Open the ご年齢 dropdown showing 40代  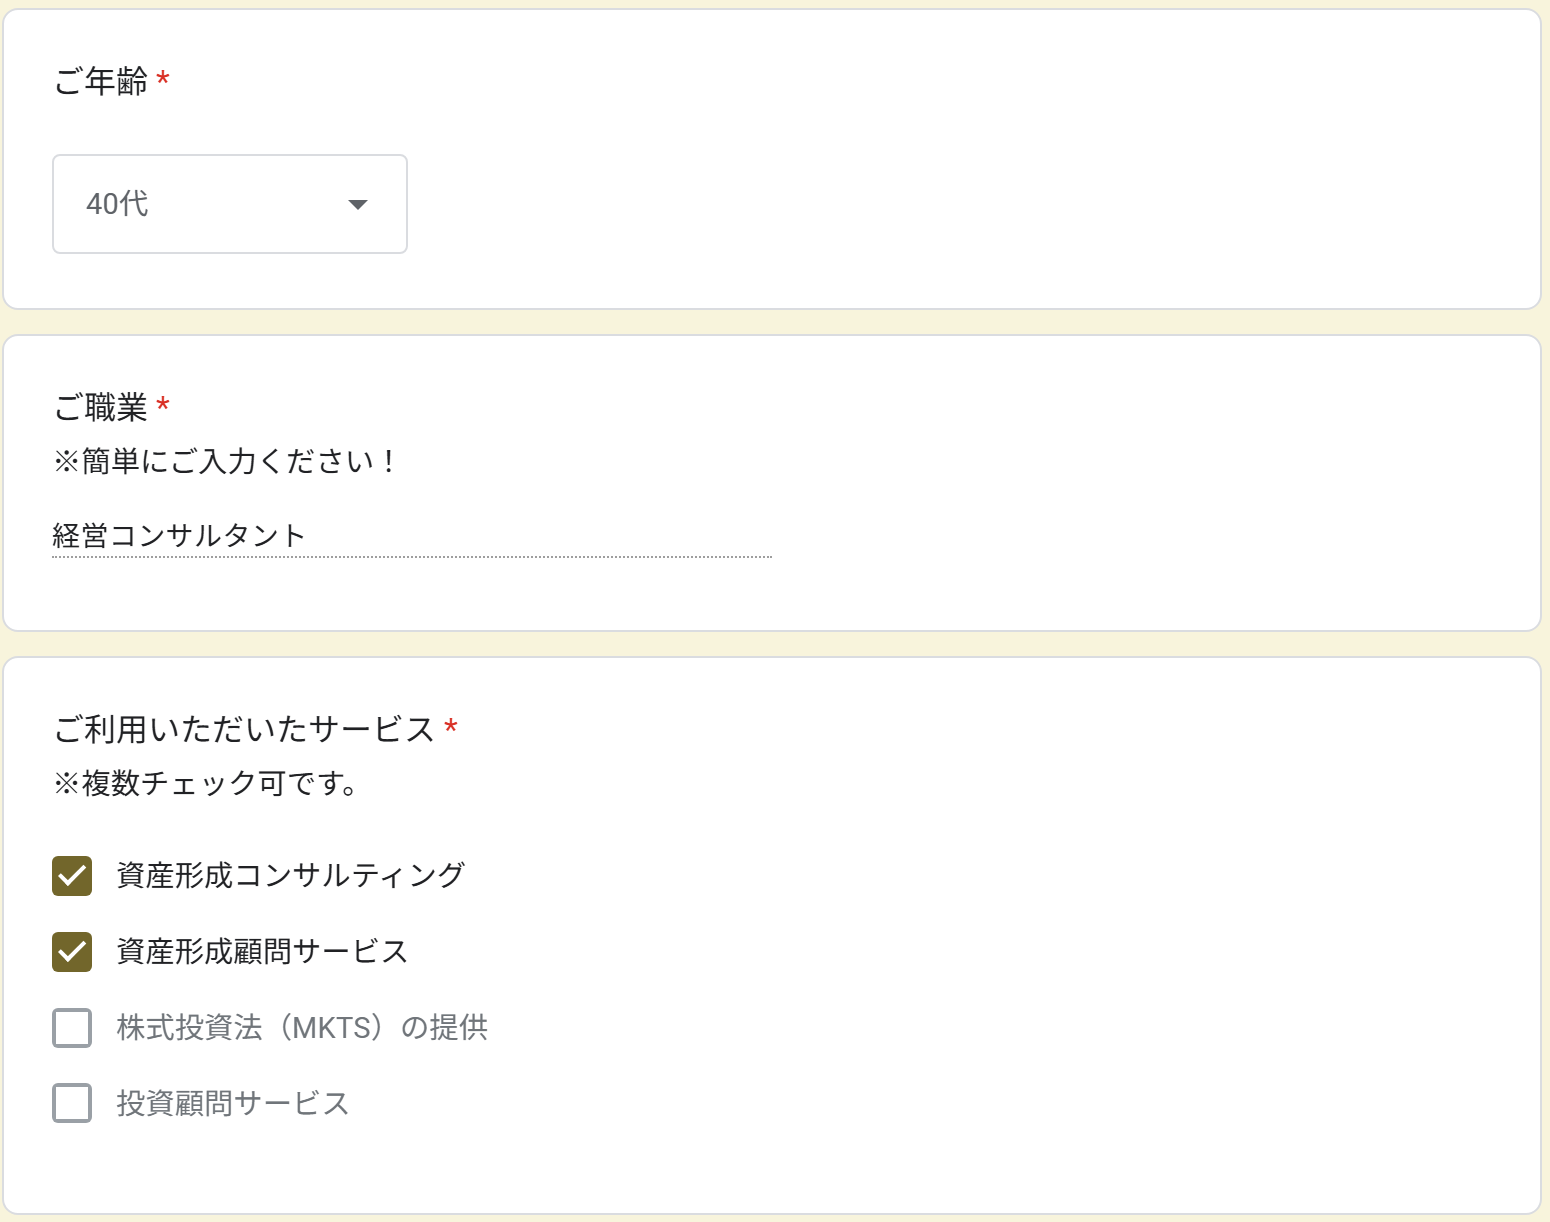[x=229, y=204]
